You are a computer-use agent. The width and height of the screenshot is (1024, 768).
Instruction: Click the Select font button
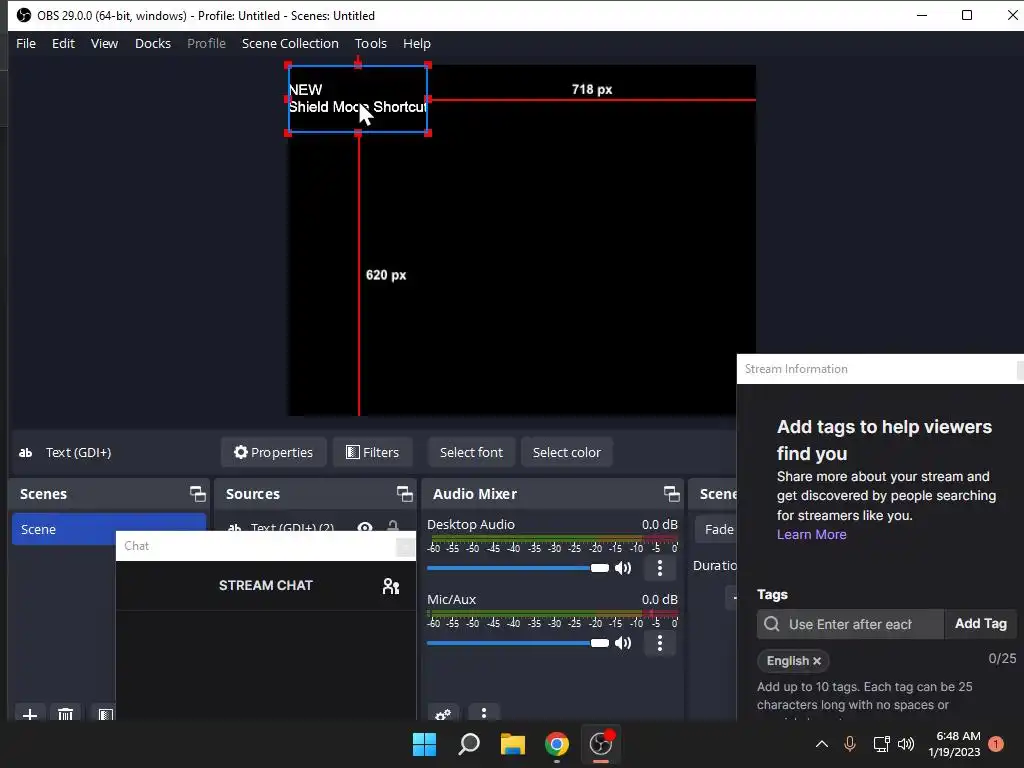(472, 452)
